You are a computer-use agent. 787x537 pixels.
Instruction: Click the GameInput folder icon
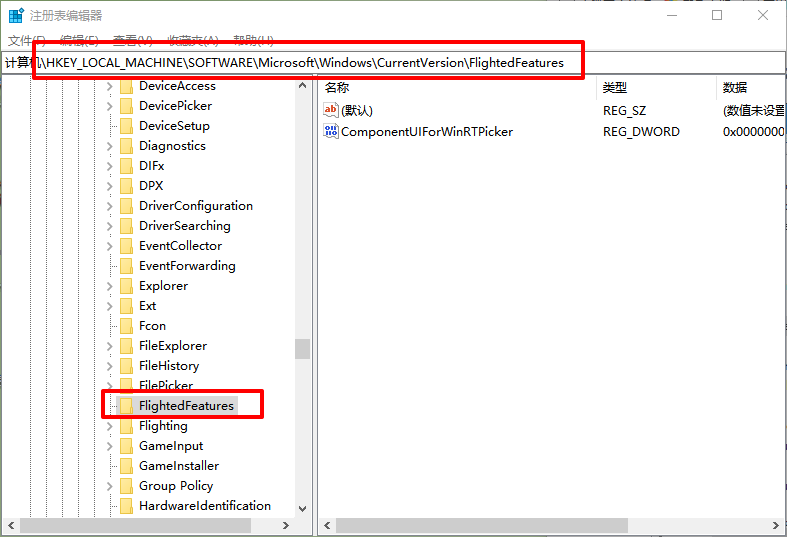(126, 446)
